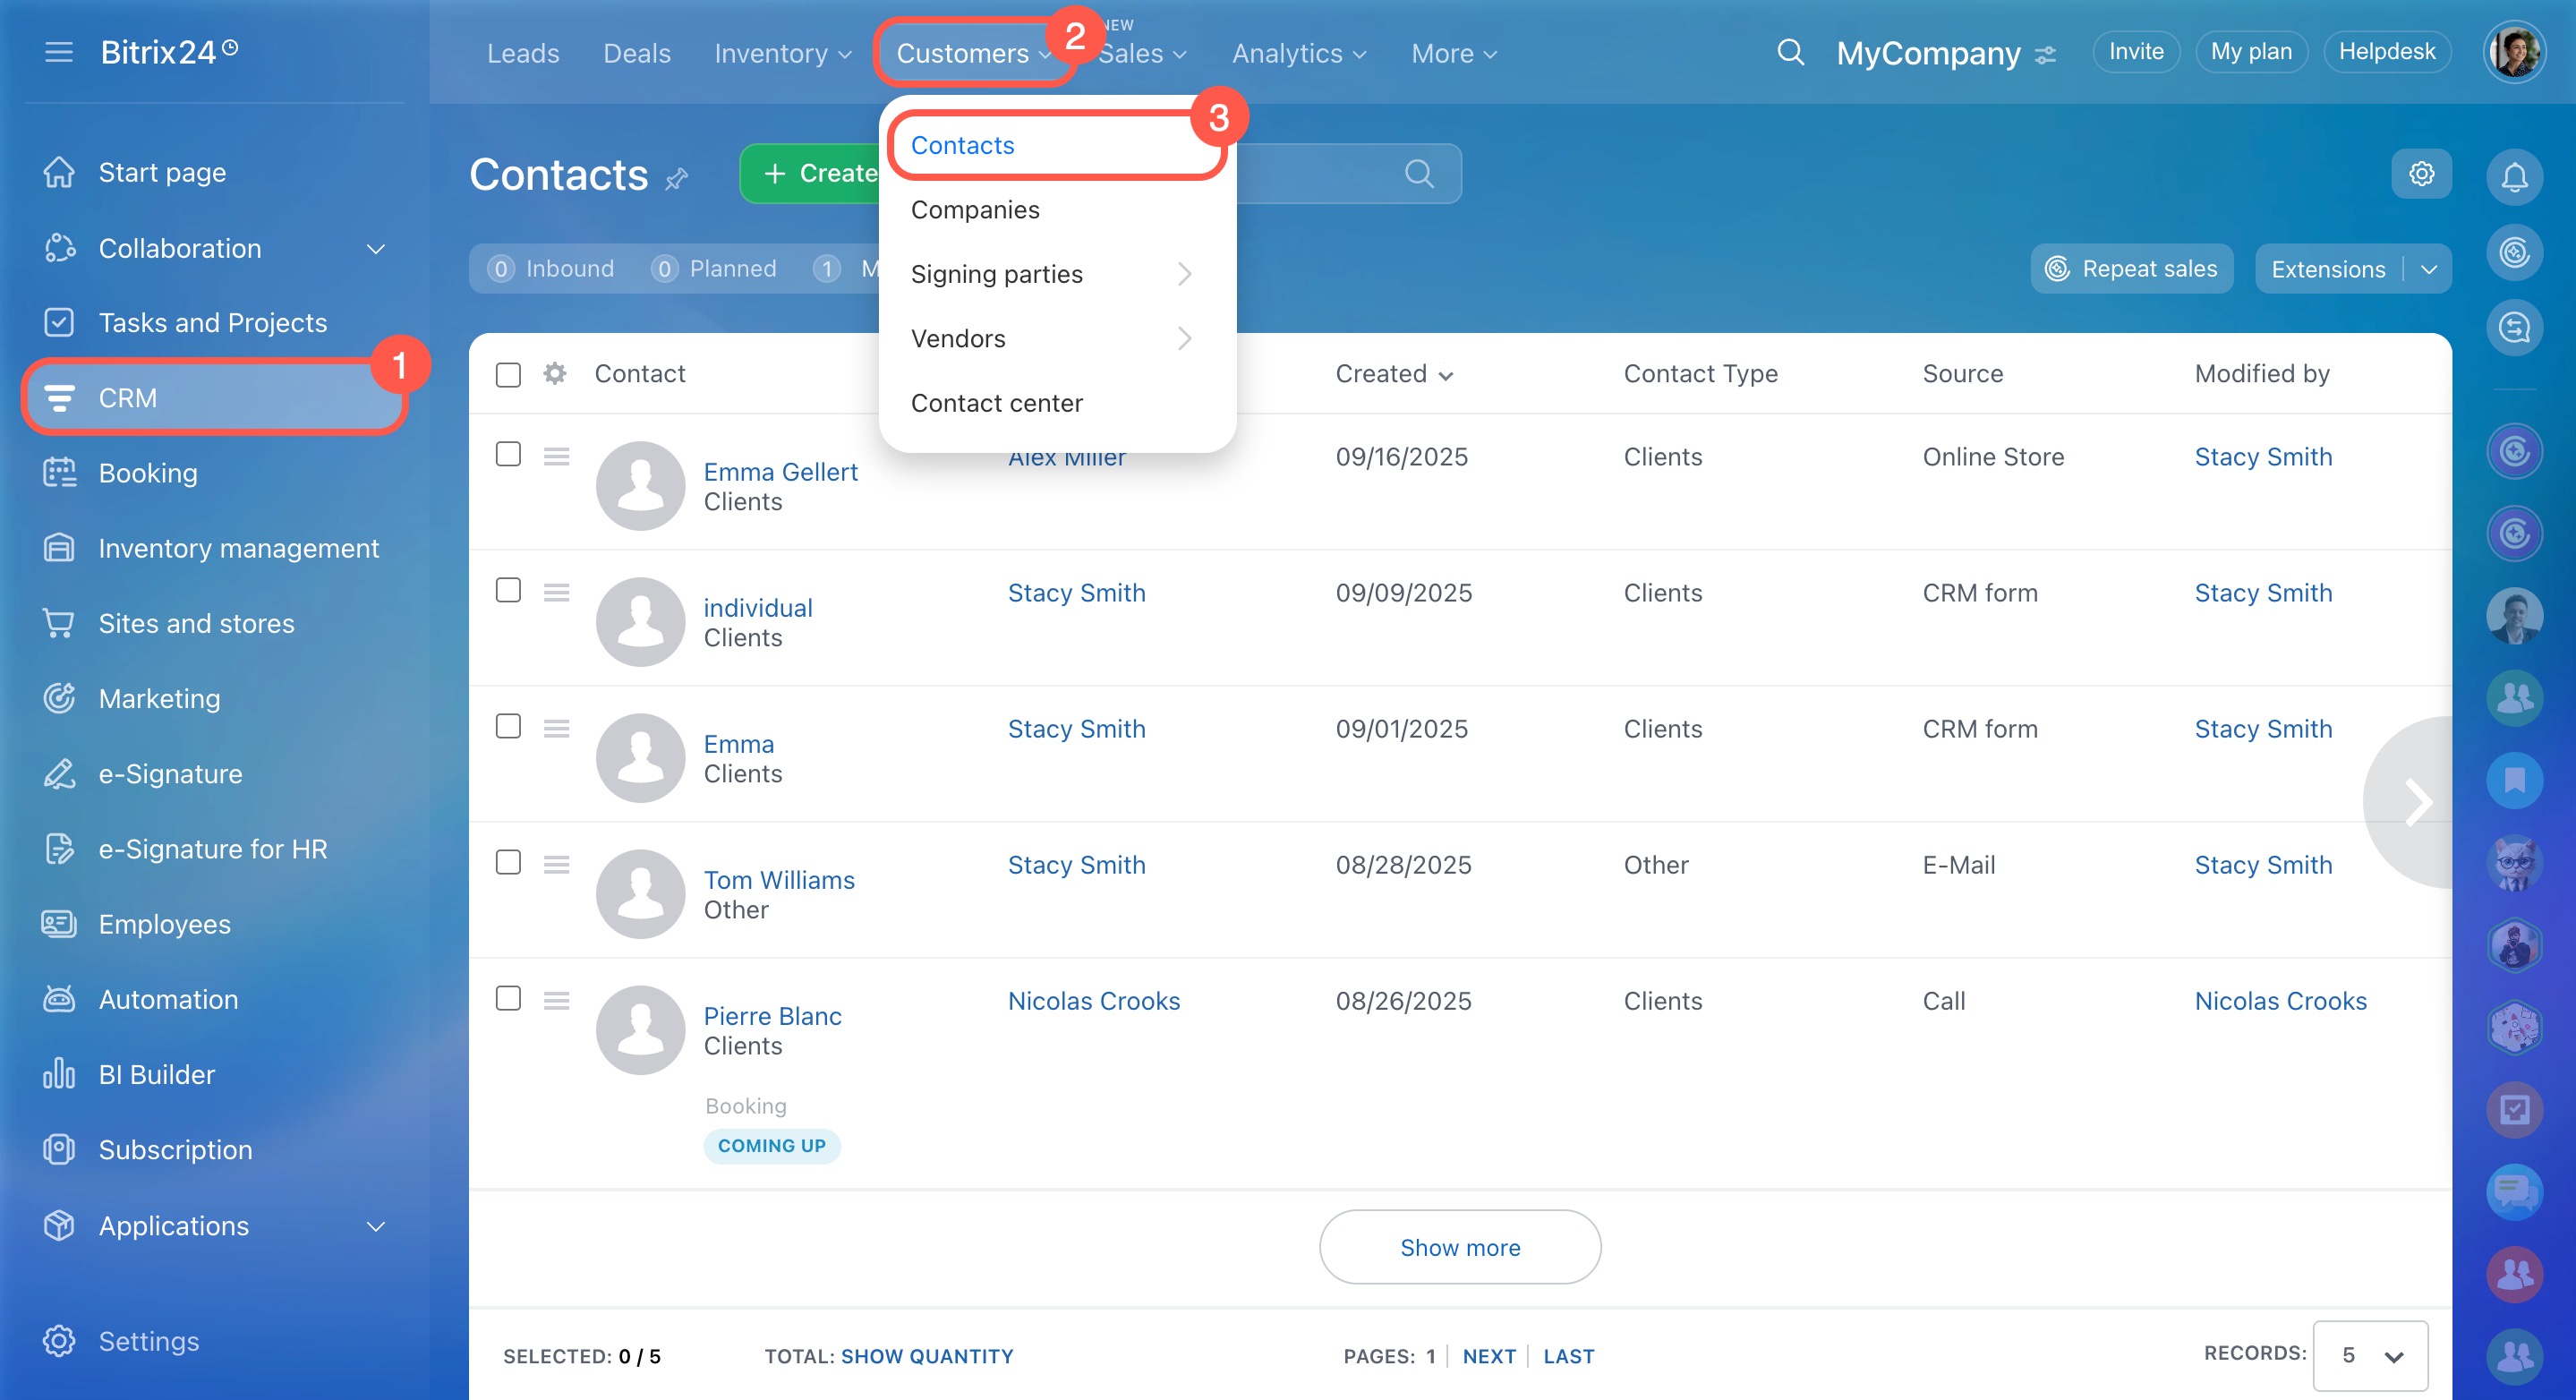Click the top bar search magnifier icon
Image resolution: width=2576 pixels, height=1400 pixels.
1790,52
